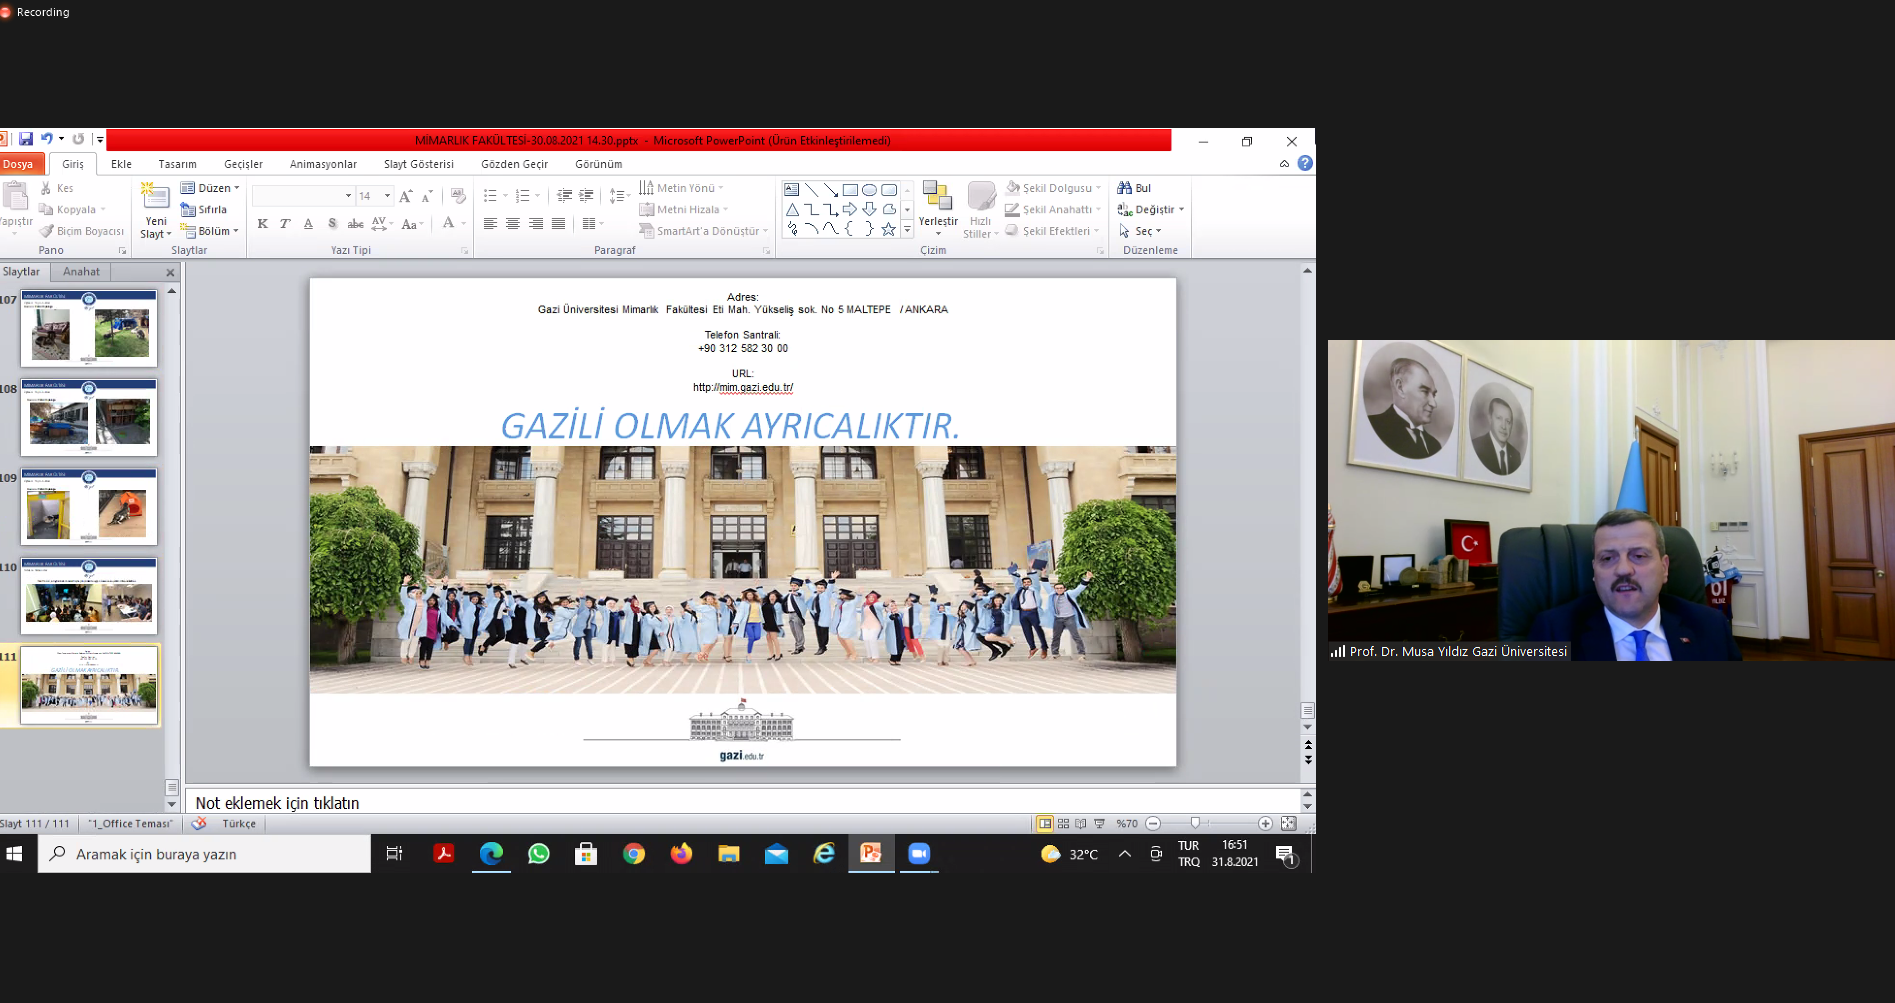Viewport: 1895px width, 1003px height.
Task: Toggle strikethrough abc formatting
Action: [x=355, y=224]
